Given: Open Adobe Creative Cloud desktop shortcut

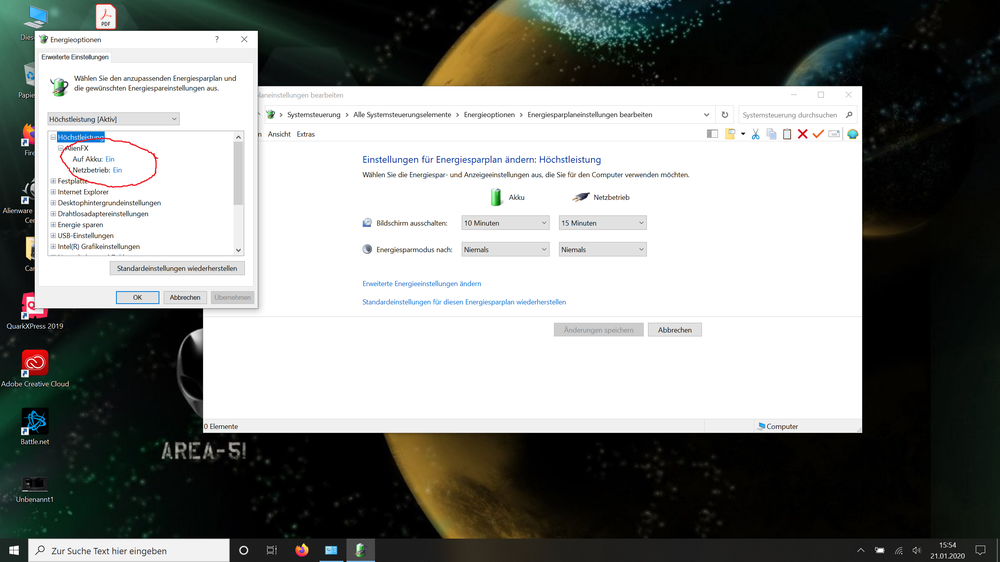Looking at the screenshot, I should [35, 363].
